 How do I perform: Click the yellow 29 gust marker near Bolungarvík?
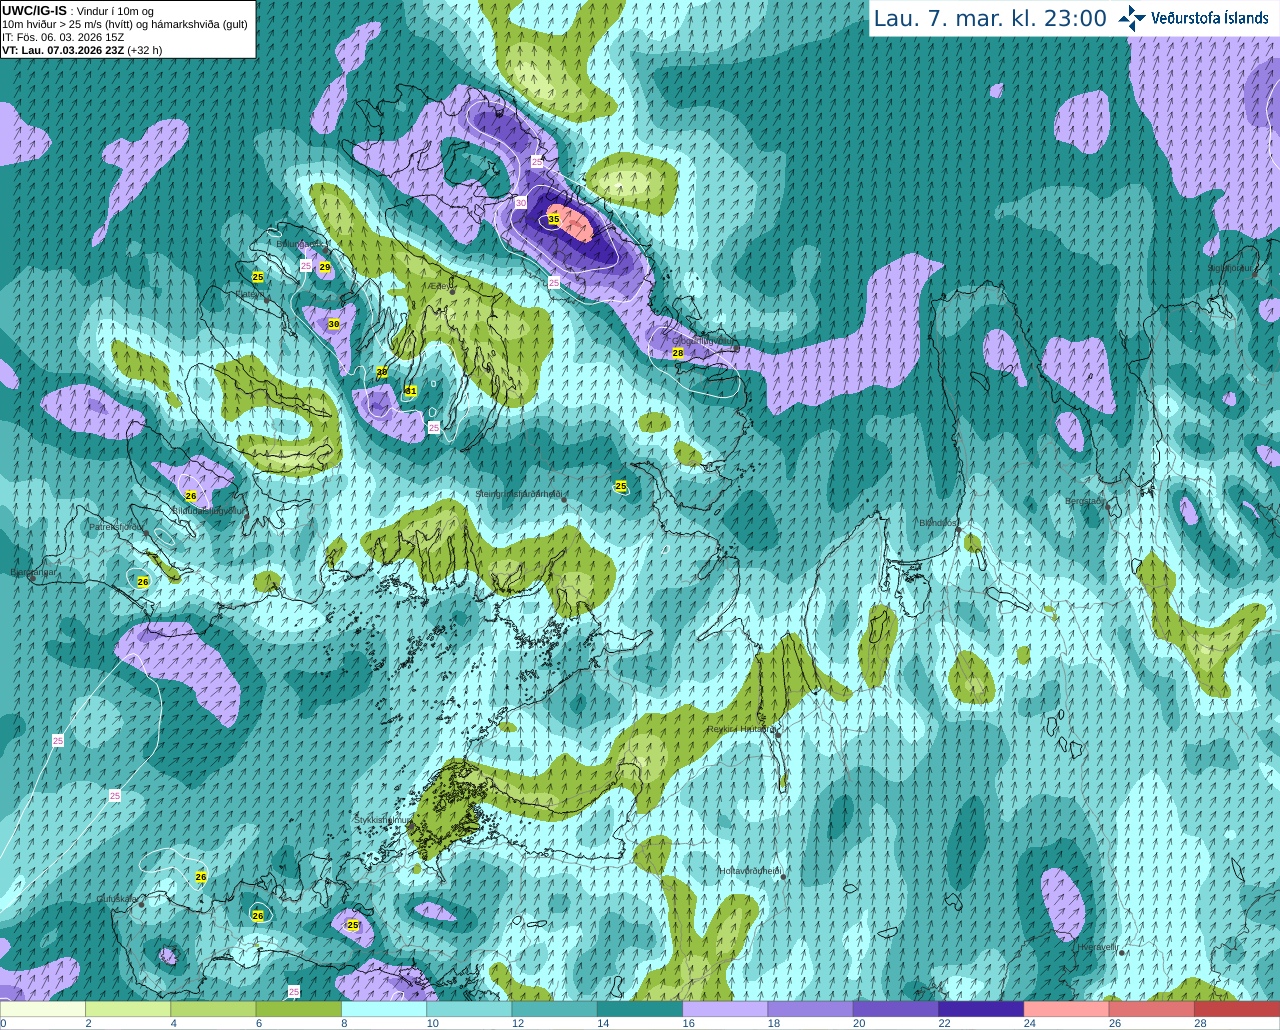coord(325,267)
